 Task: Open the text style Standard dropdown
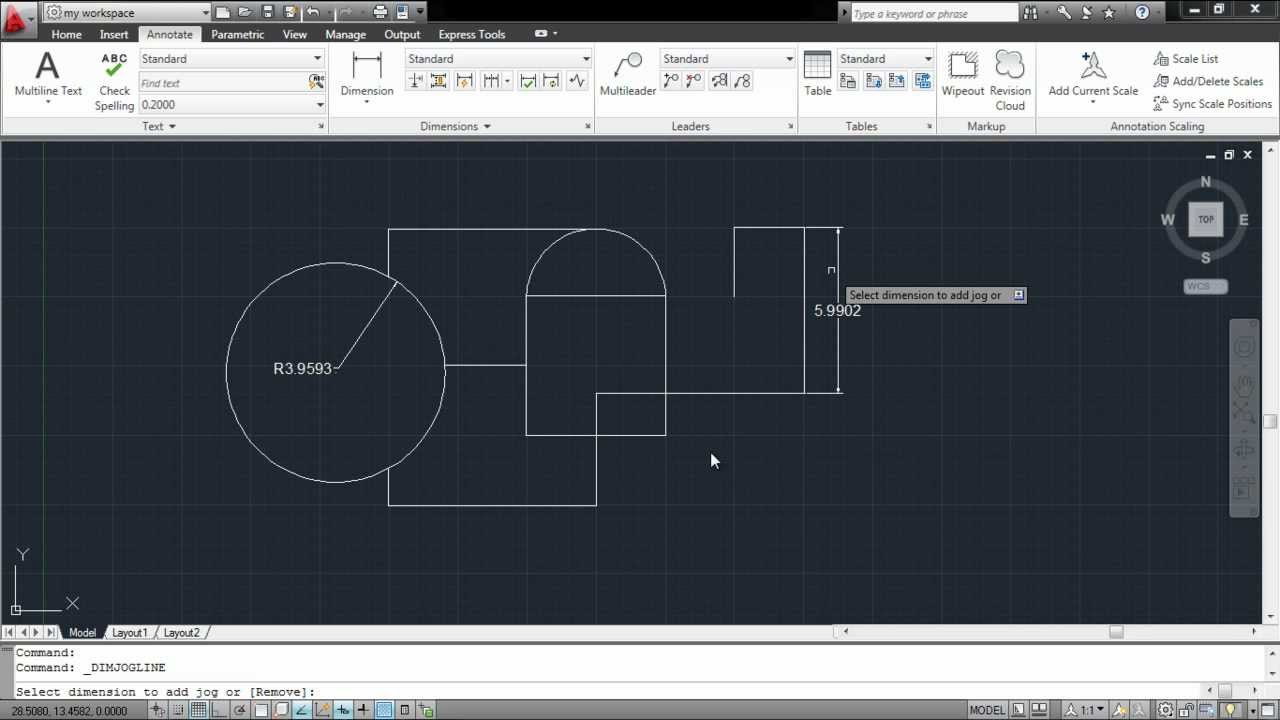click(232, 59)
